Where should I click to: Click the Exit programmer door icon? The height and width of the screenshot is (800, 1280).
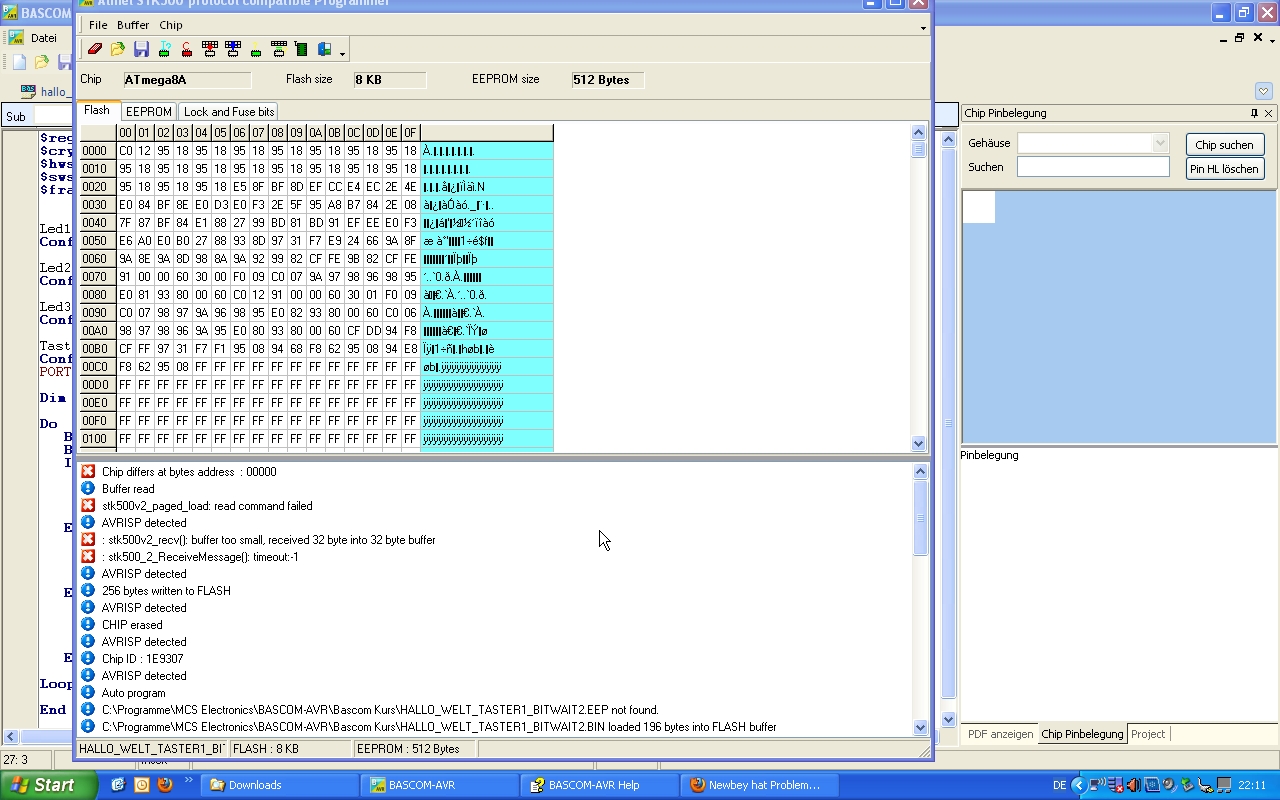click(x=324, y=49)
